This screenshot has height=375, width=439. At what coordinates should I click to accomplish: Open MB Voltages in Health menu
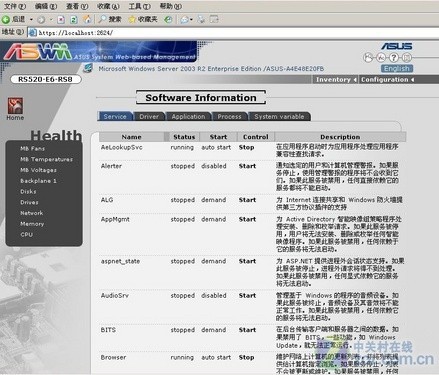point(38,170)
